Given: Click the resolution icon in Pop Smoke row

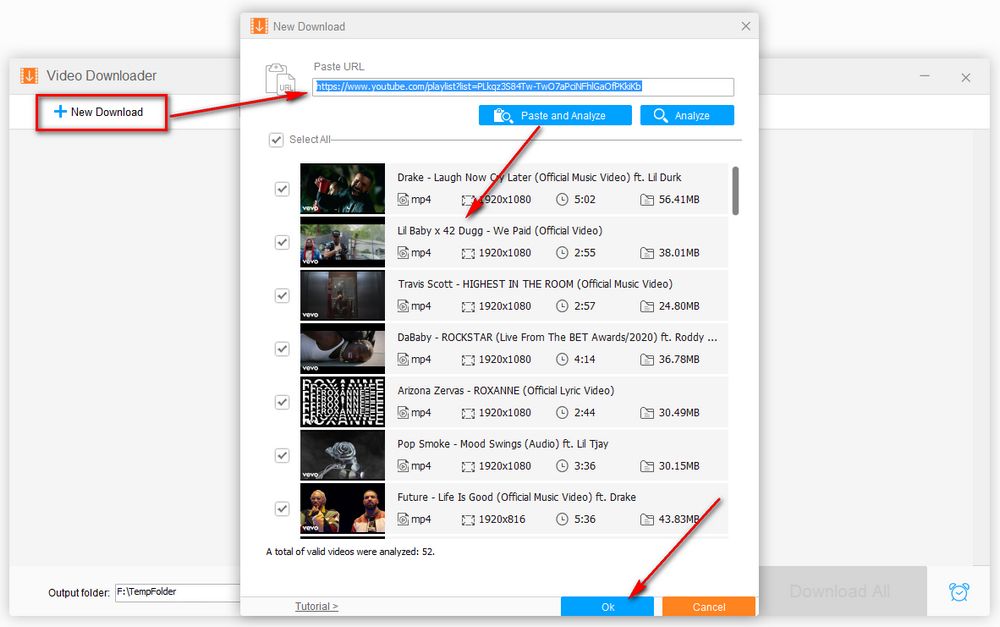Looking at the screenshot, I should pyautogui.click(x=468, y=466).
